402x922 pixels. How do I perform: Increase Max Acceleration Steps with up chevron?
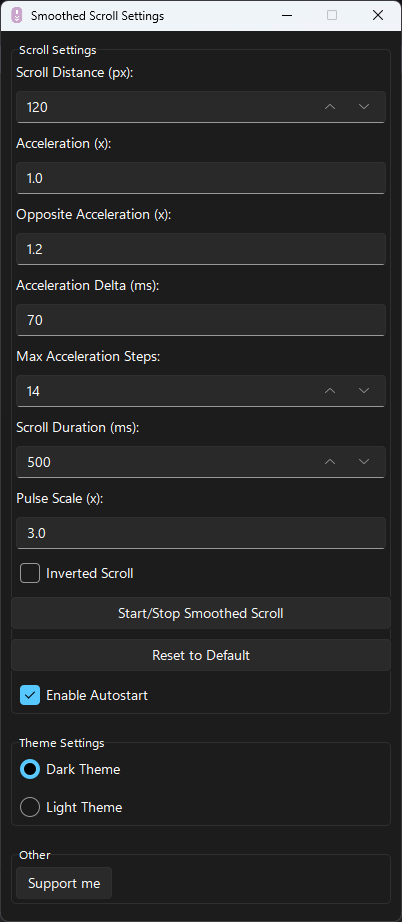pos(330,391)
